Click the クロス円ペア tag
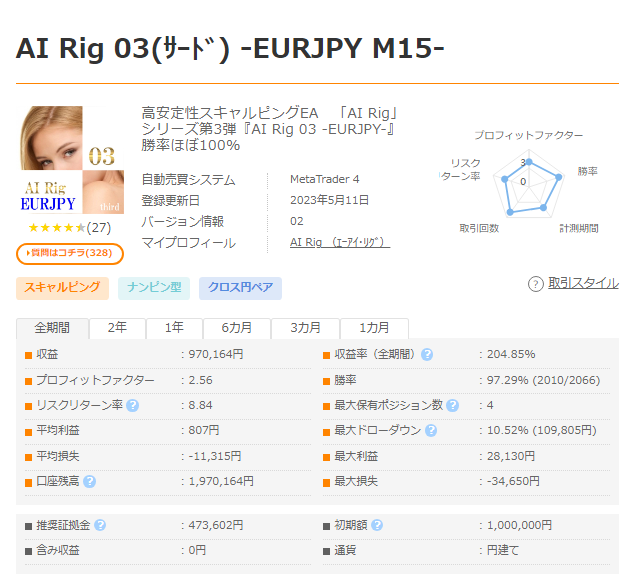The width and height of the screenshot is (638, 581). click(x=240, y=288)
